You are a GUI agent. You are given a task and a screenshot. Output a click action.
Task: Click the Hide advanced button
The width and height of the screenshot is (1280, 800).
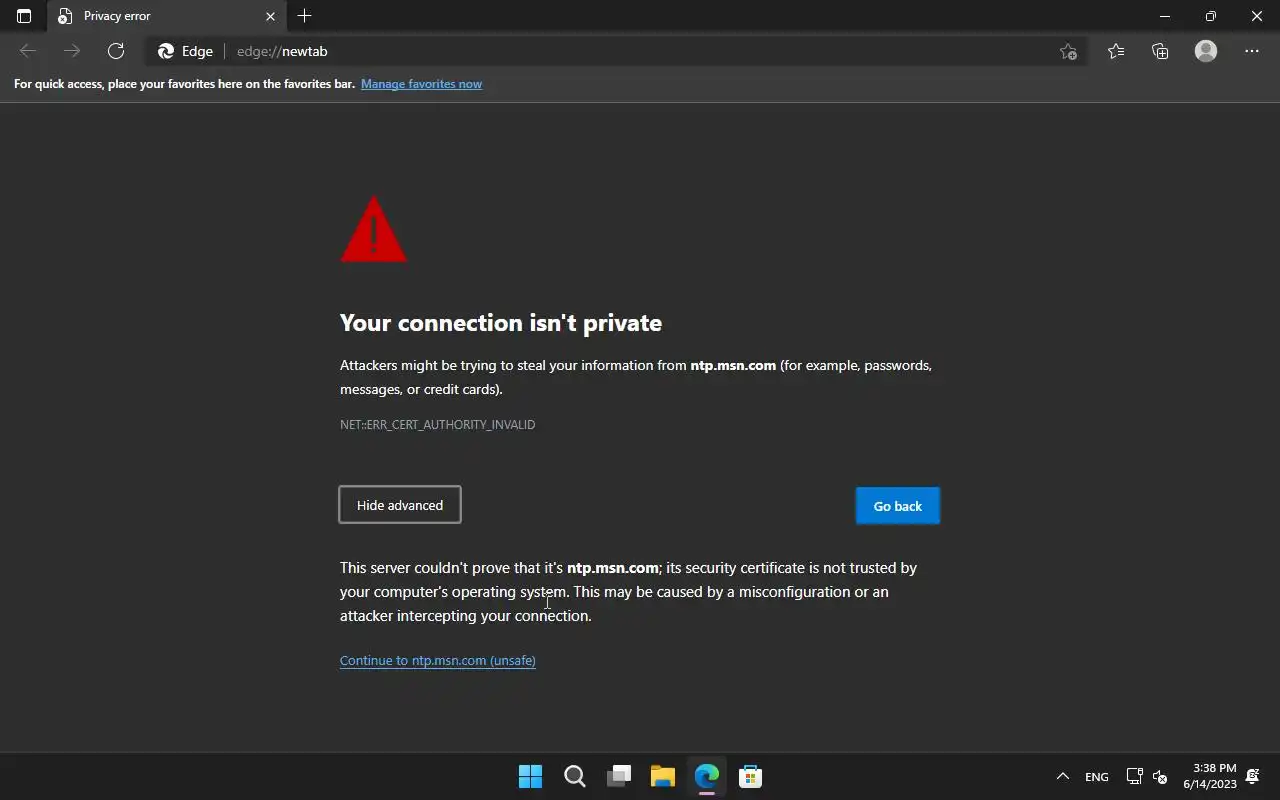point(400,505)
